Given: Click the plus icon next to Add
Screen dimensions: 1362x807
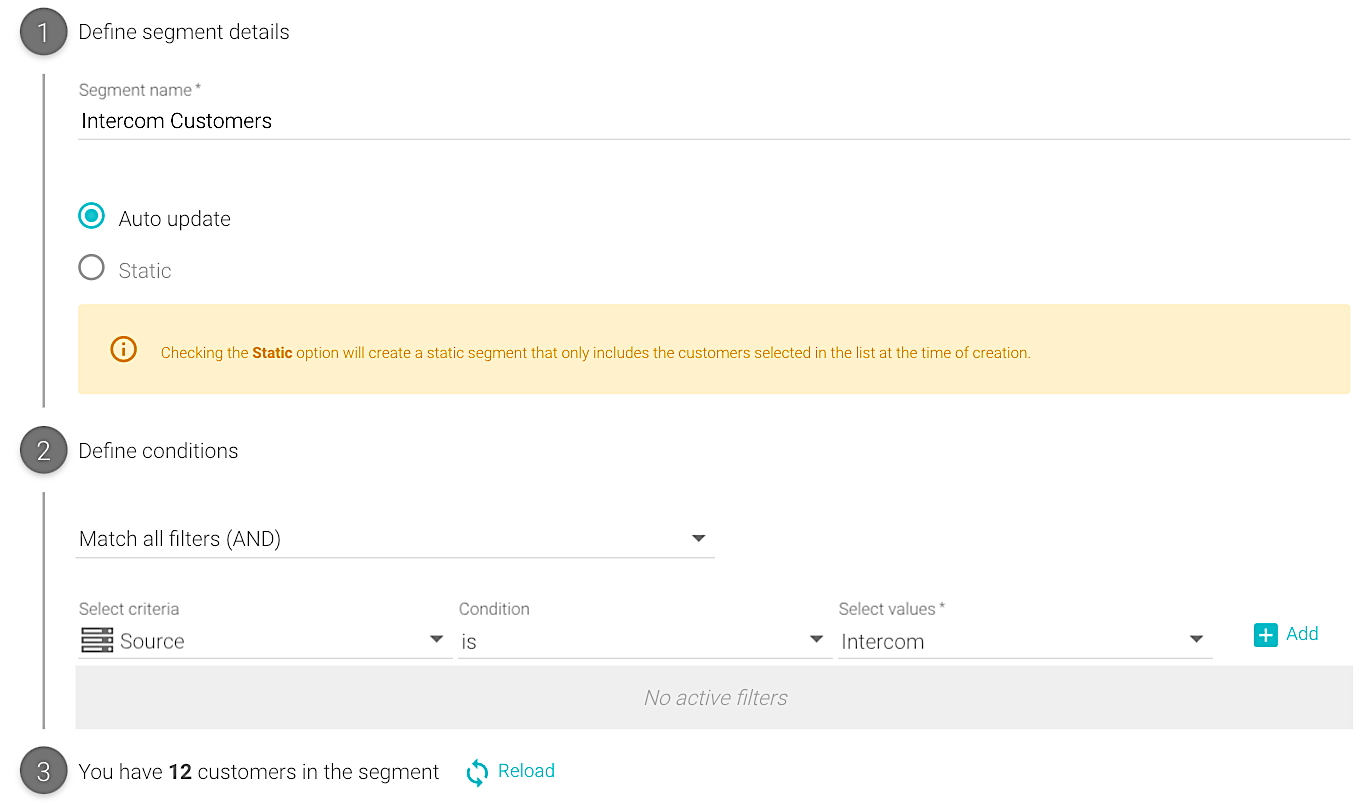Looking at the screenshot, I should pyautogui.click(x=1265, y=635).
